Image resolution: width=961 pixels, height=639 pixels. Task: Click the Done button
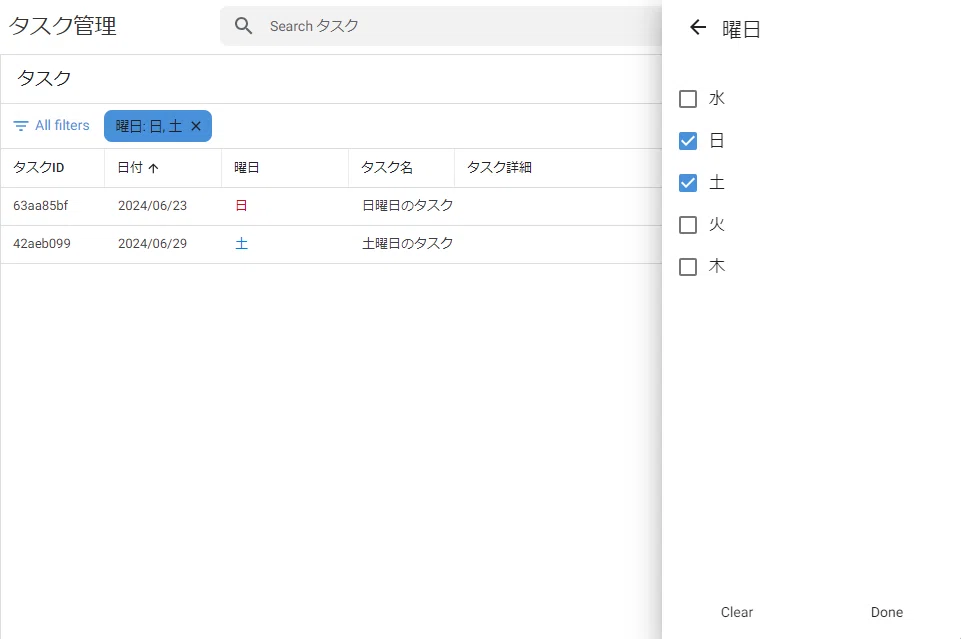[x=887, y=612]
